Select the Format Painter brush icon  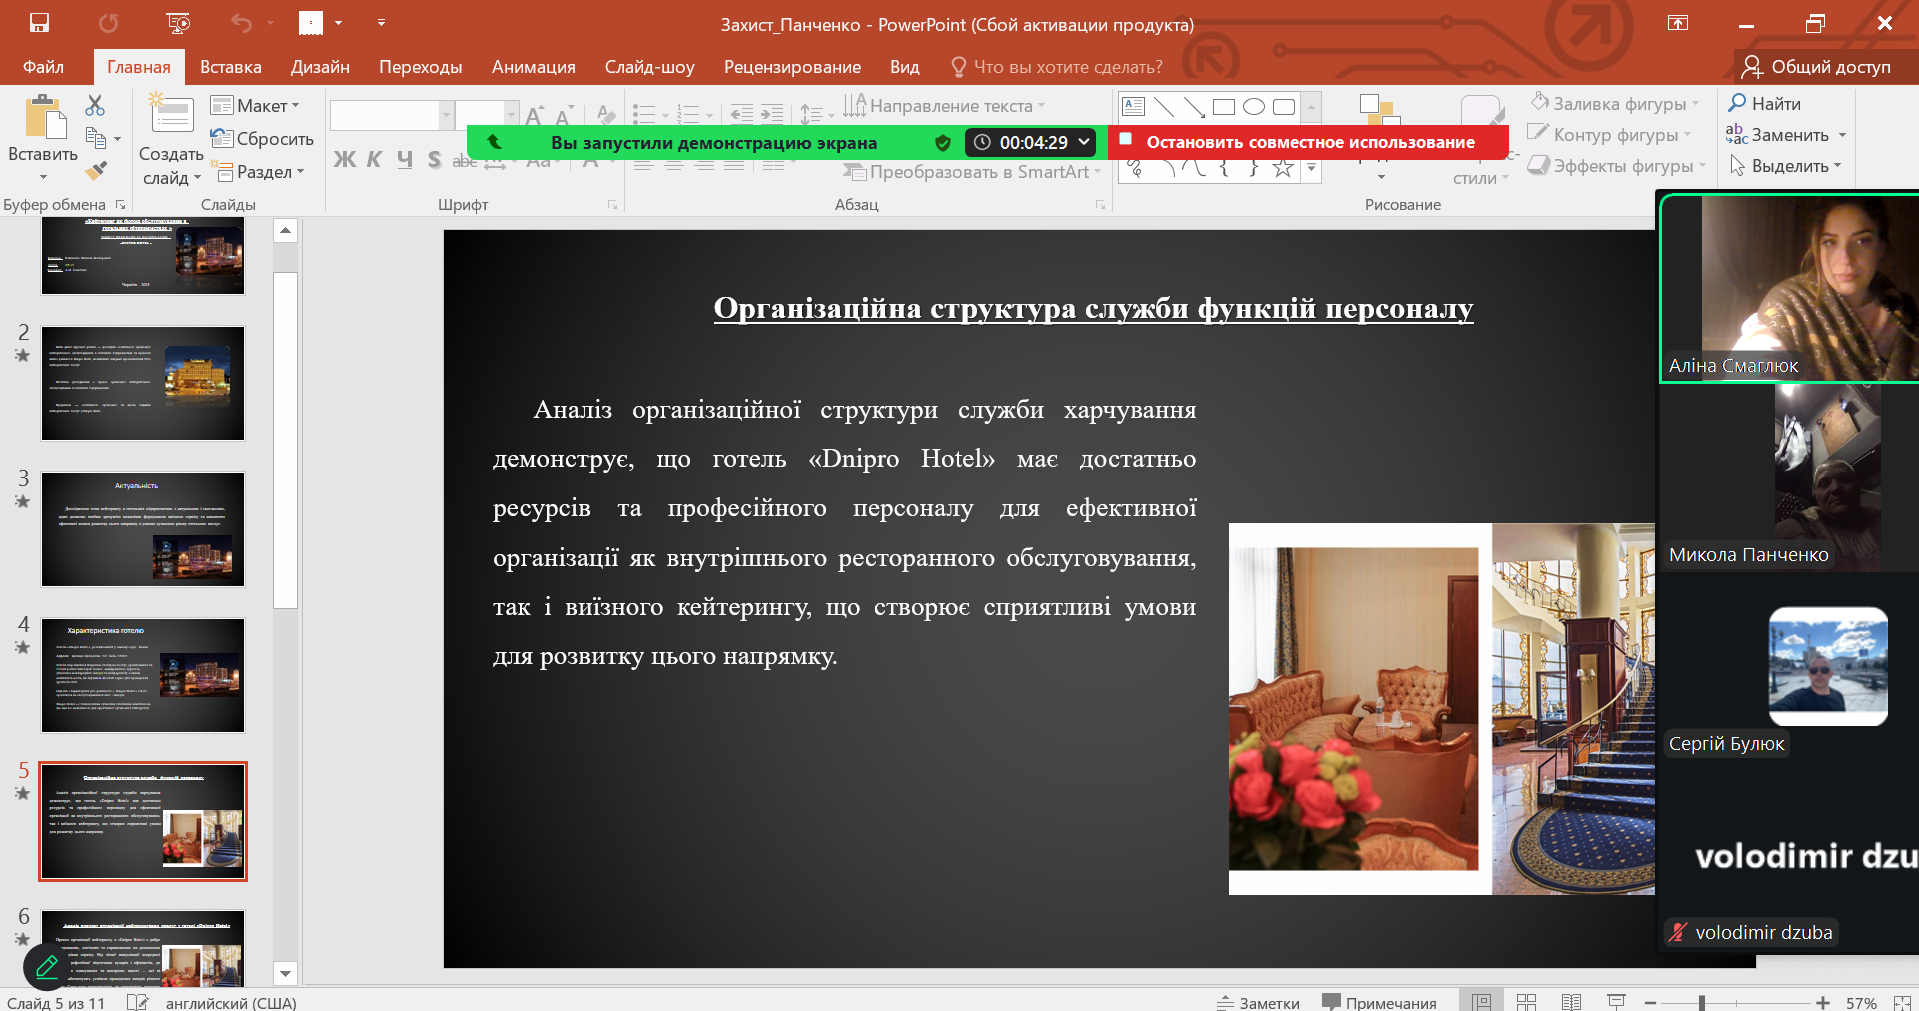click(x=96, y=171)
